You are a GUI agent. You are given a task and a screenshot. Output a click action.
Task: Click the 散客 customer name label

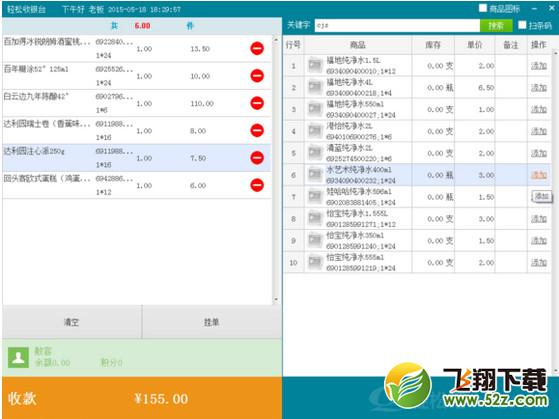click(43, 351)
